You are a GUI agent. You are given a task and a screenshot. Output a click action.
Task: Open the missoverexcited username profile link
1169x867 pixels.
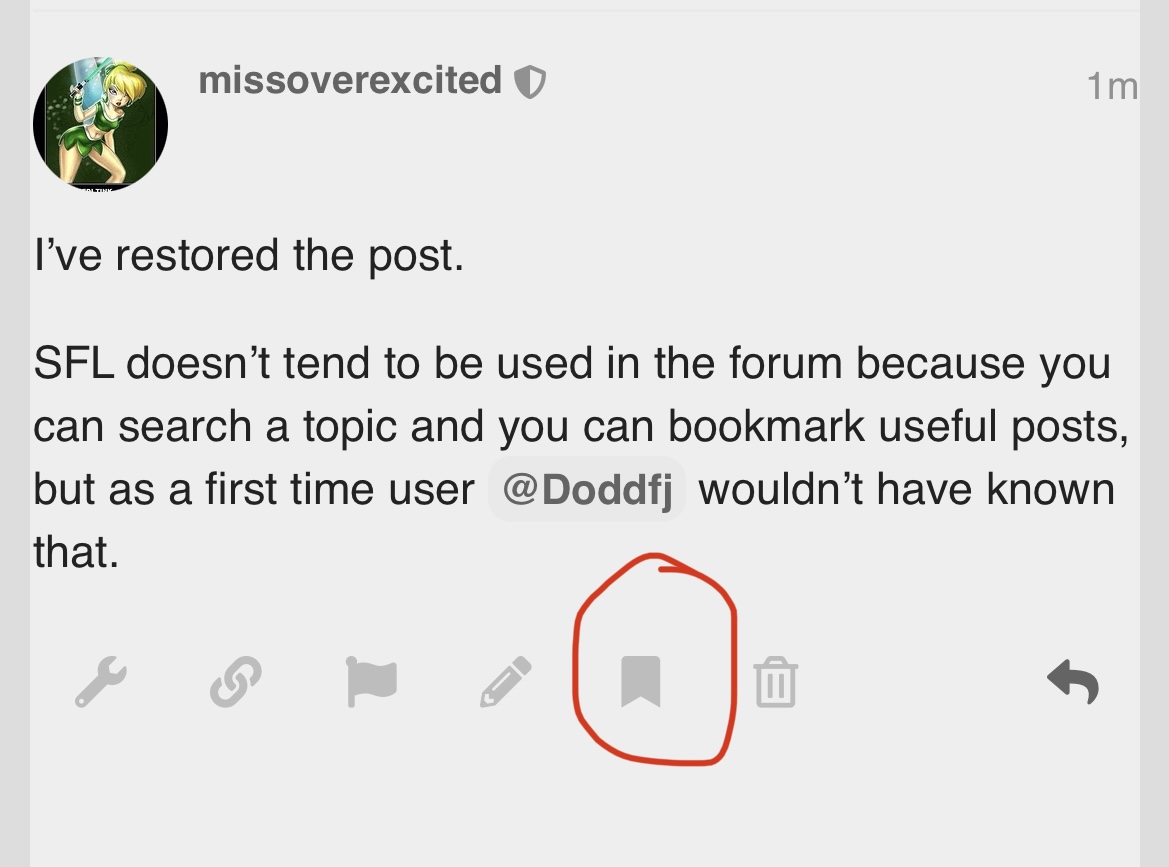point(350,80)
